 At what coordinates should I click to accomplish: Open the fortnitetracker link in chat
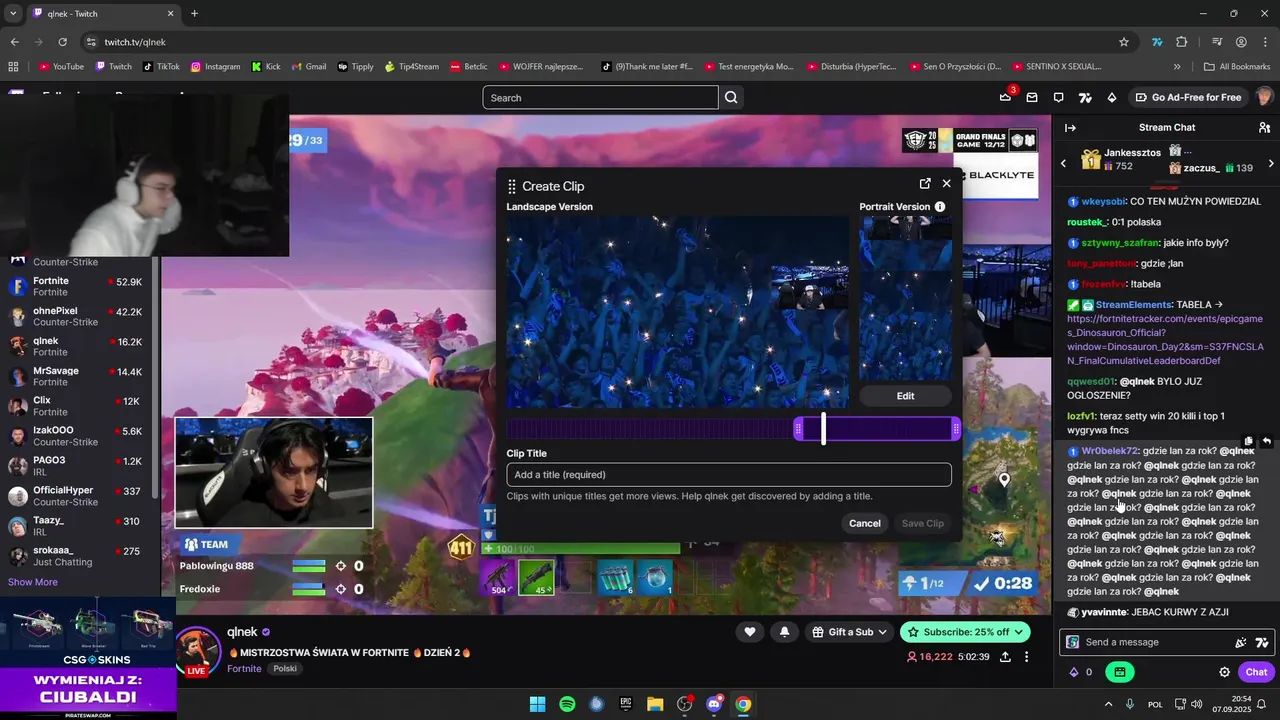pos(1165,340)
